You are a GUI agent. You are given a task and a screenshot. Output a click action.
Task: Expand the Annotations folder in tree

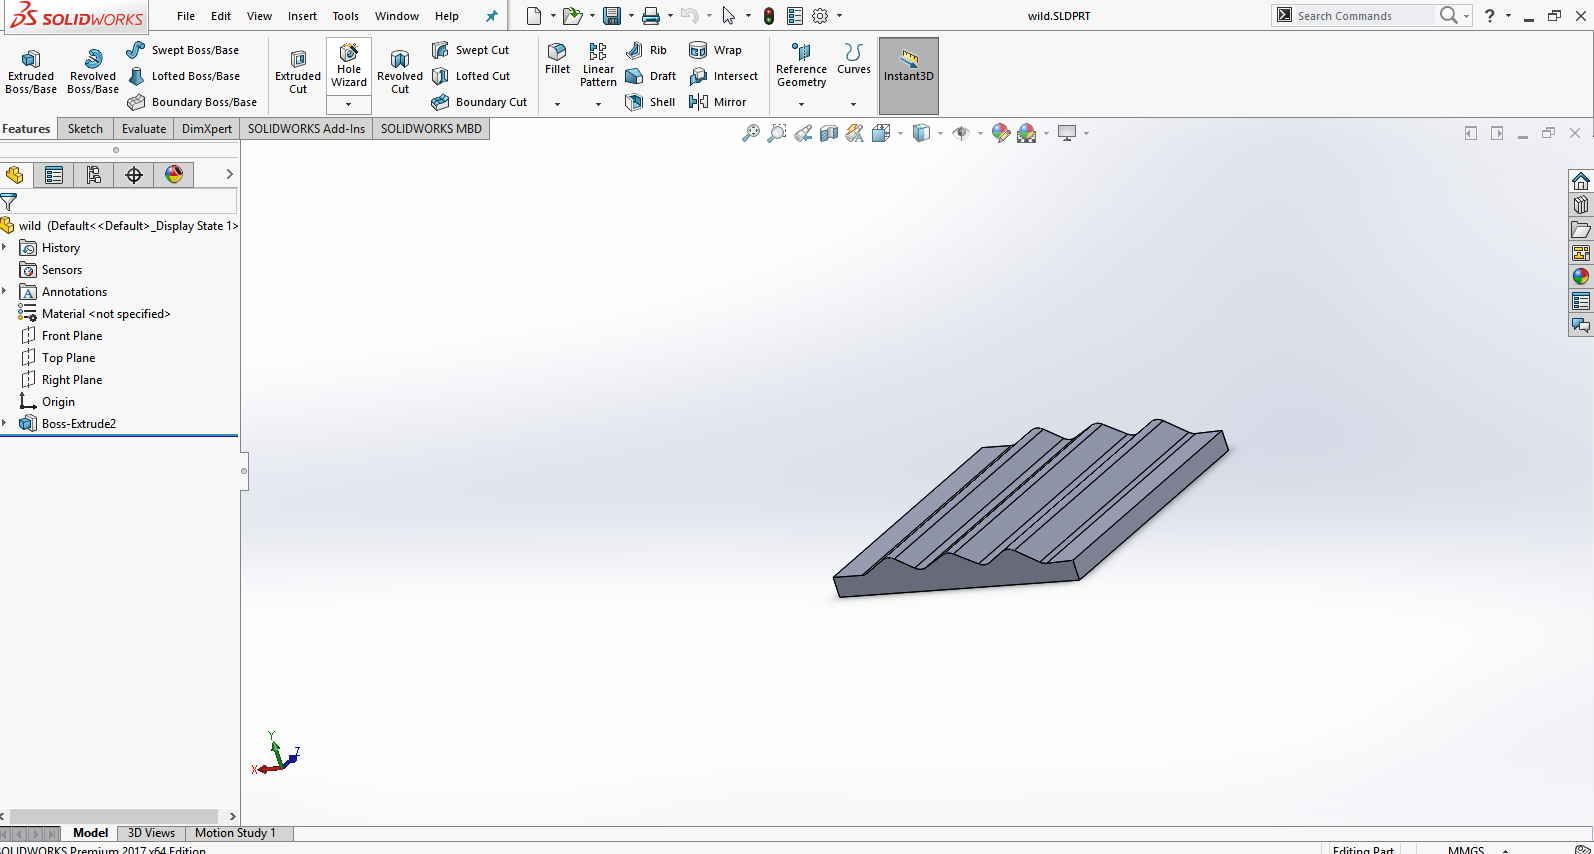coord(5,292)
